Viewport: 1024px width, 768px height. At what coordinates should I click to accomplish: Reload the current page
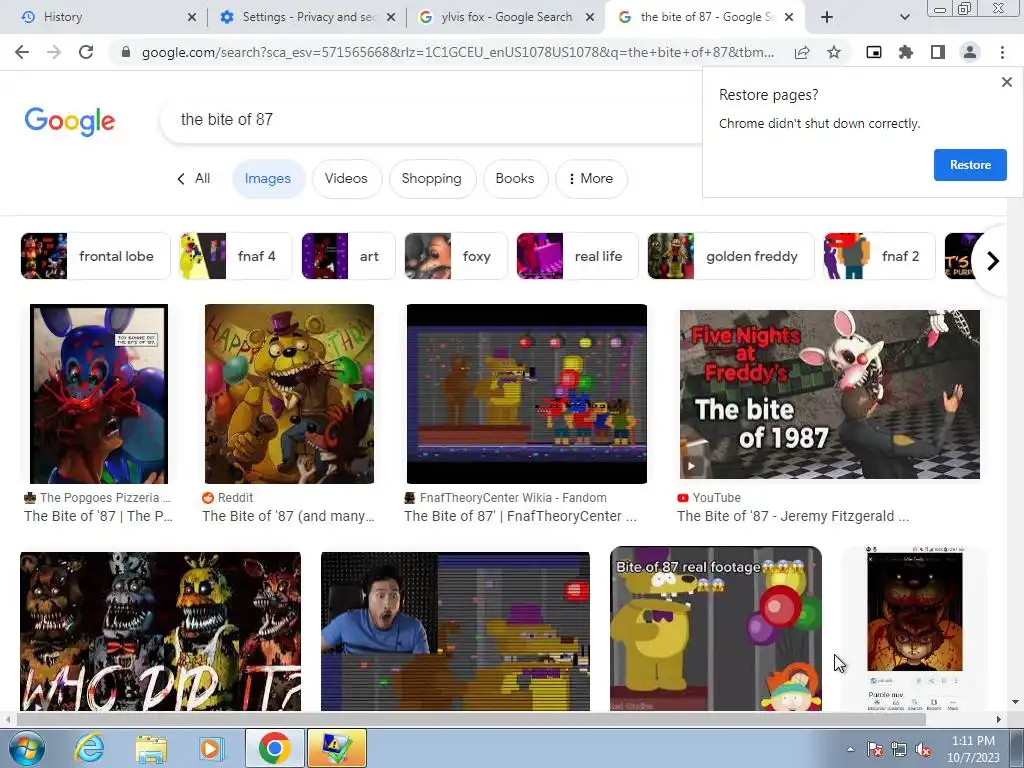coord(86,52)
